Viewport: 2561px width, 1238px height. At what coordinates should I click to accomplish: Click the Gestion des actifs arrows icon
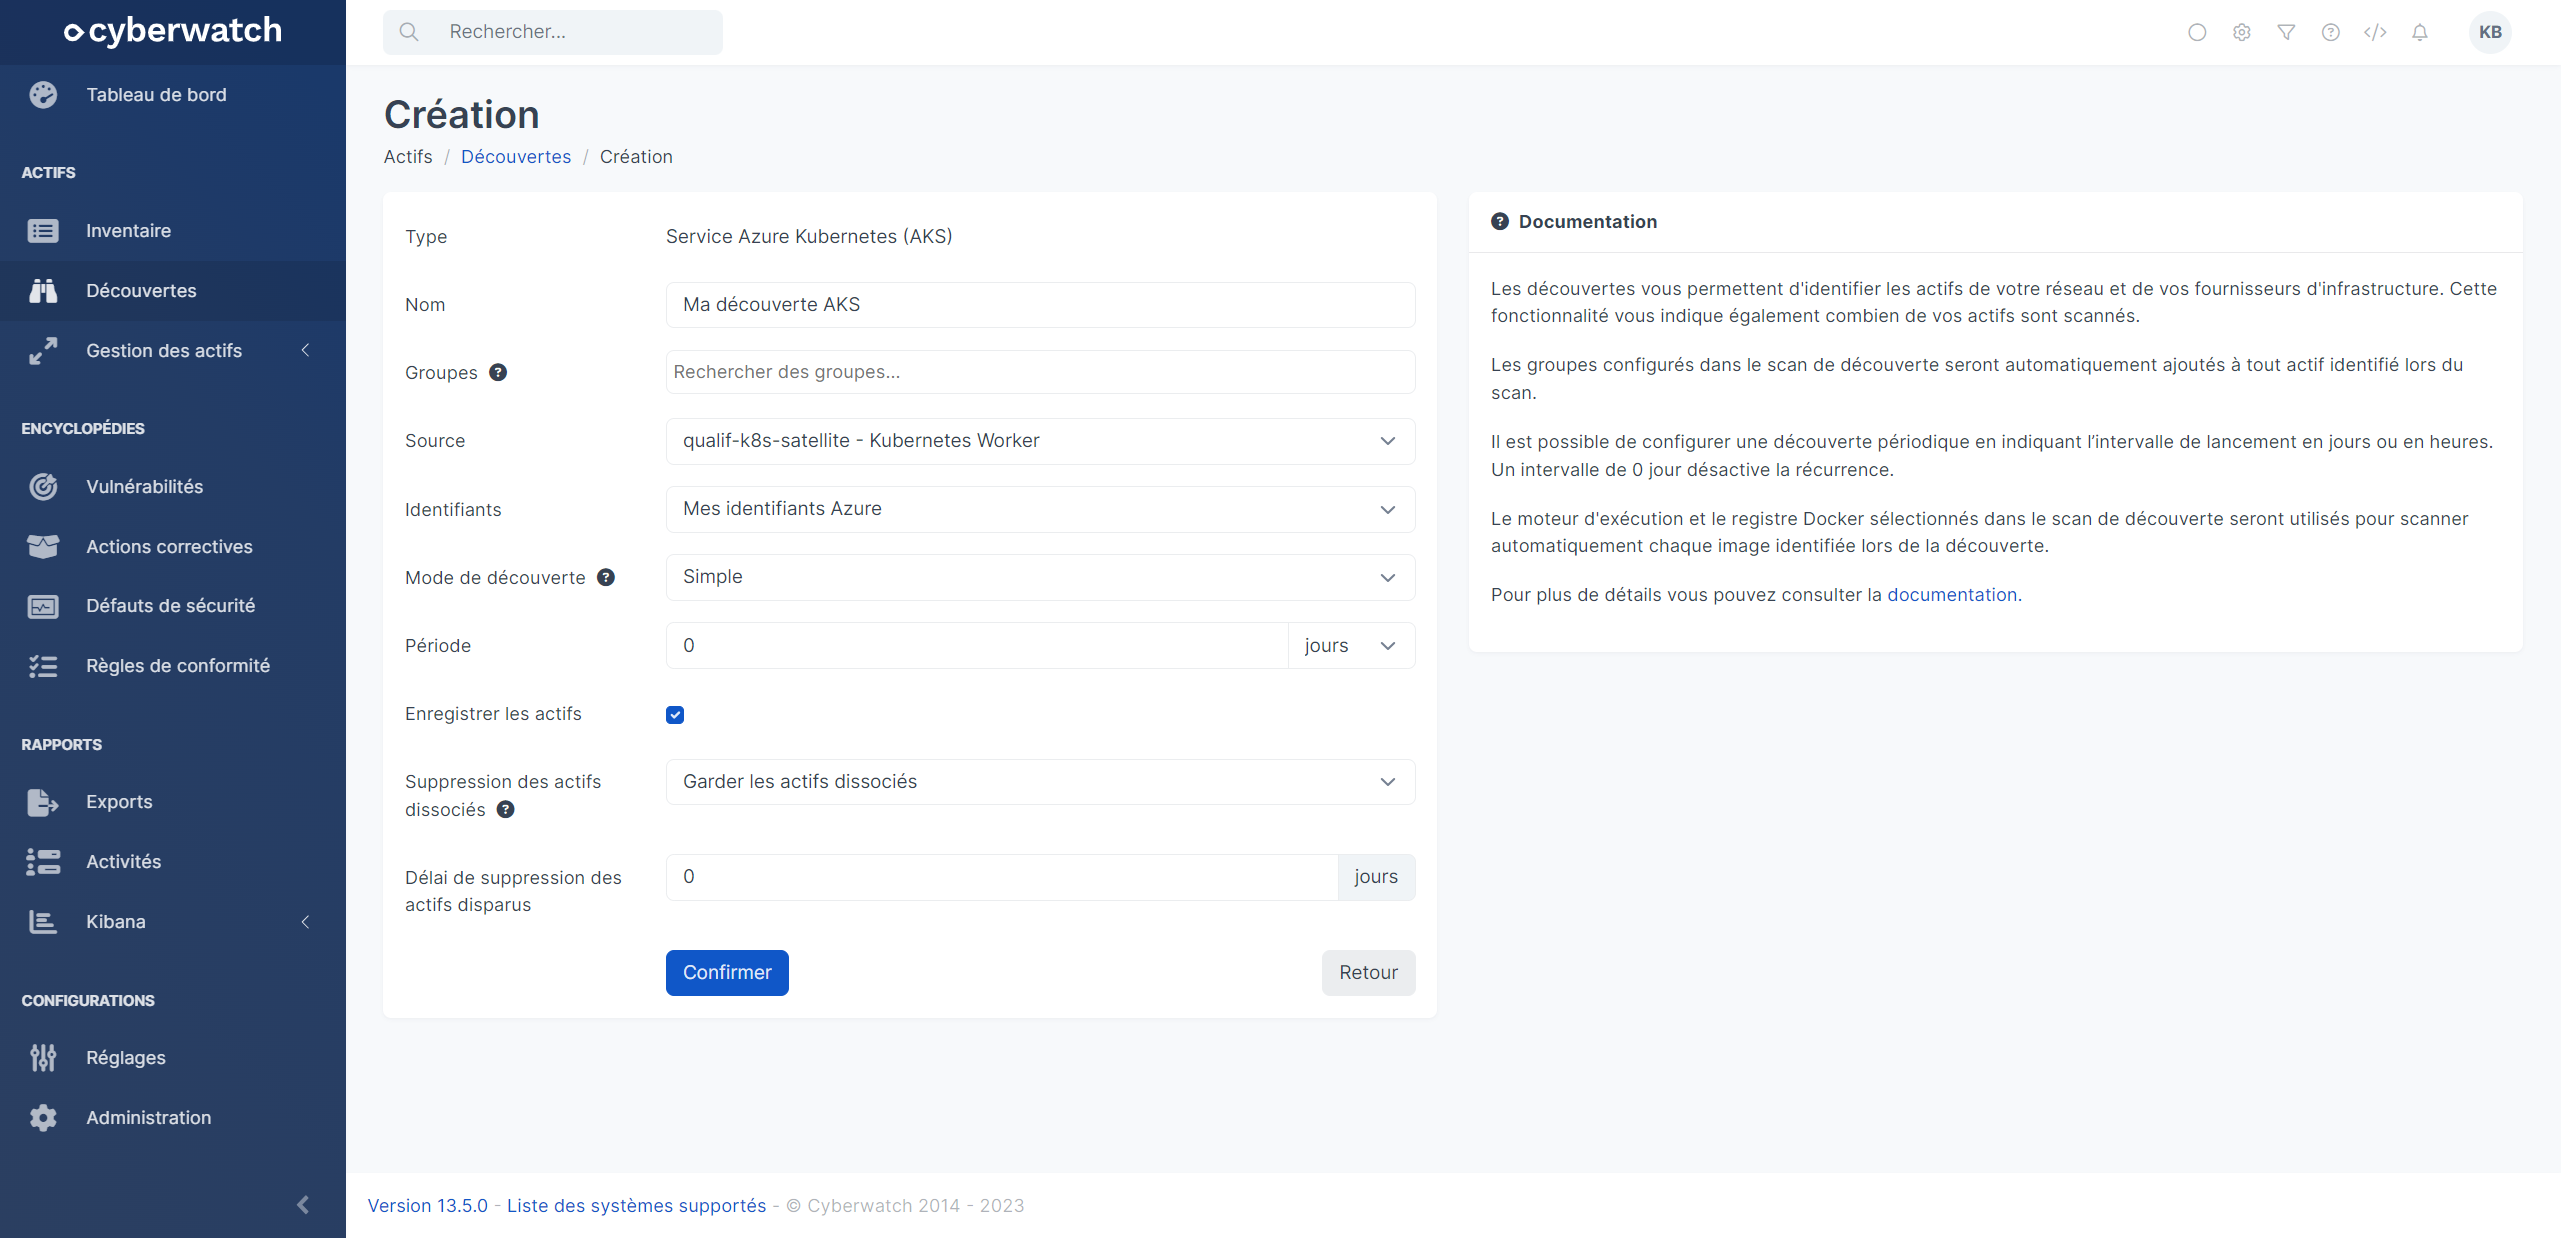pyautogui.click(x=43, y=351)
